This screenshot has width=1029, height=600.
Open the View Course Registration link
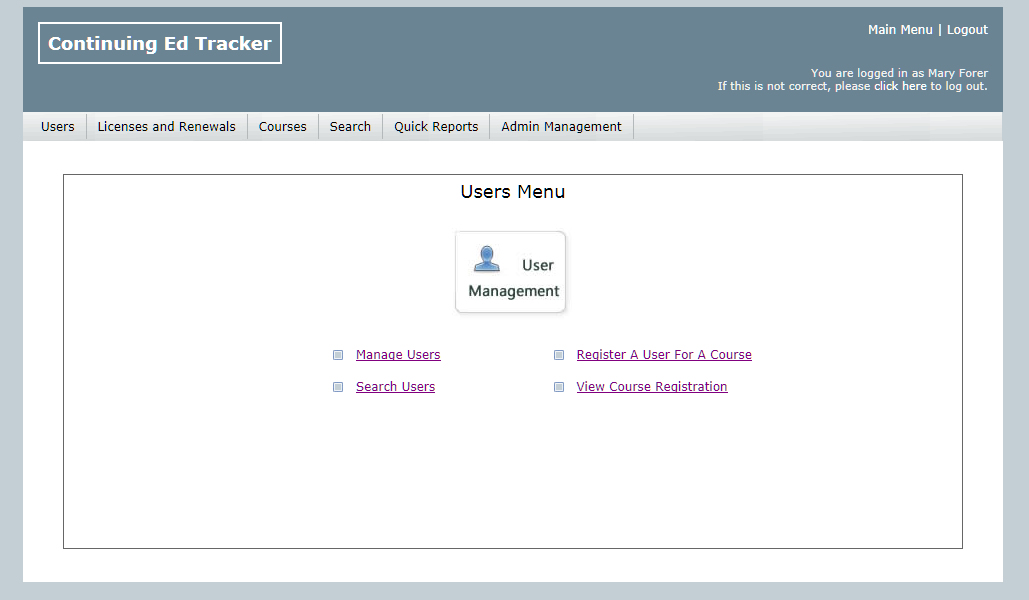pyautogui.click(x=652, y=387)
